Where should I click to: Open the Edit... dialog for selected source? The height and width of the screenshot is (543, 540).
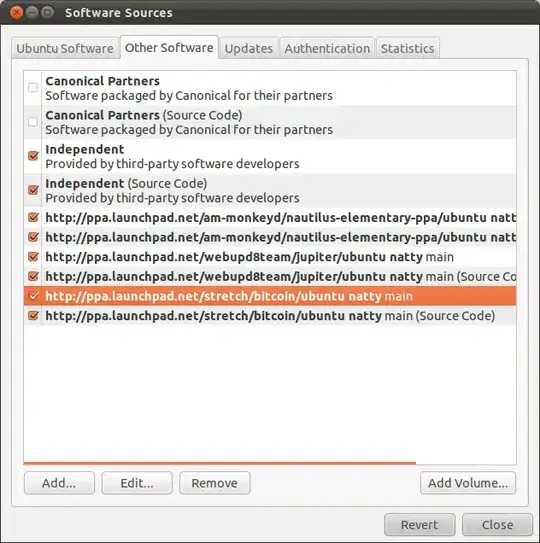click(137, 483)
